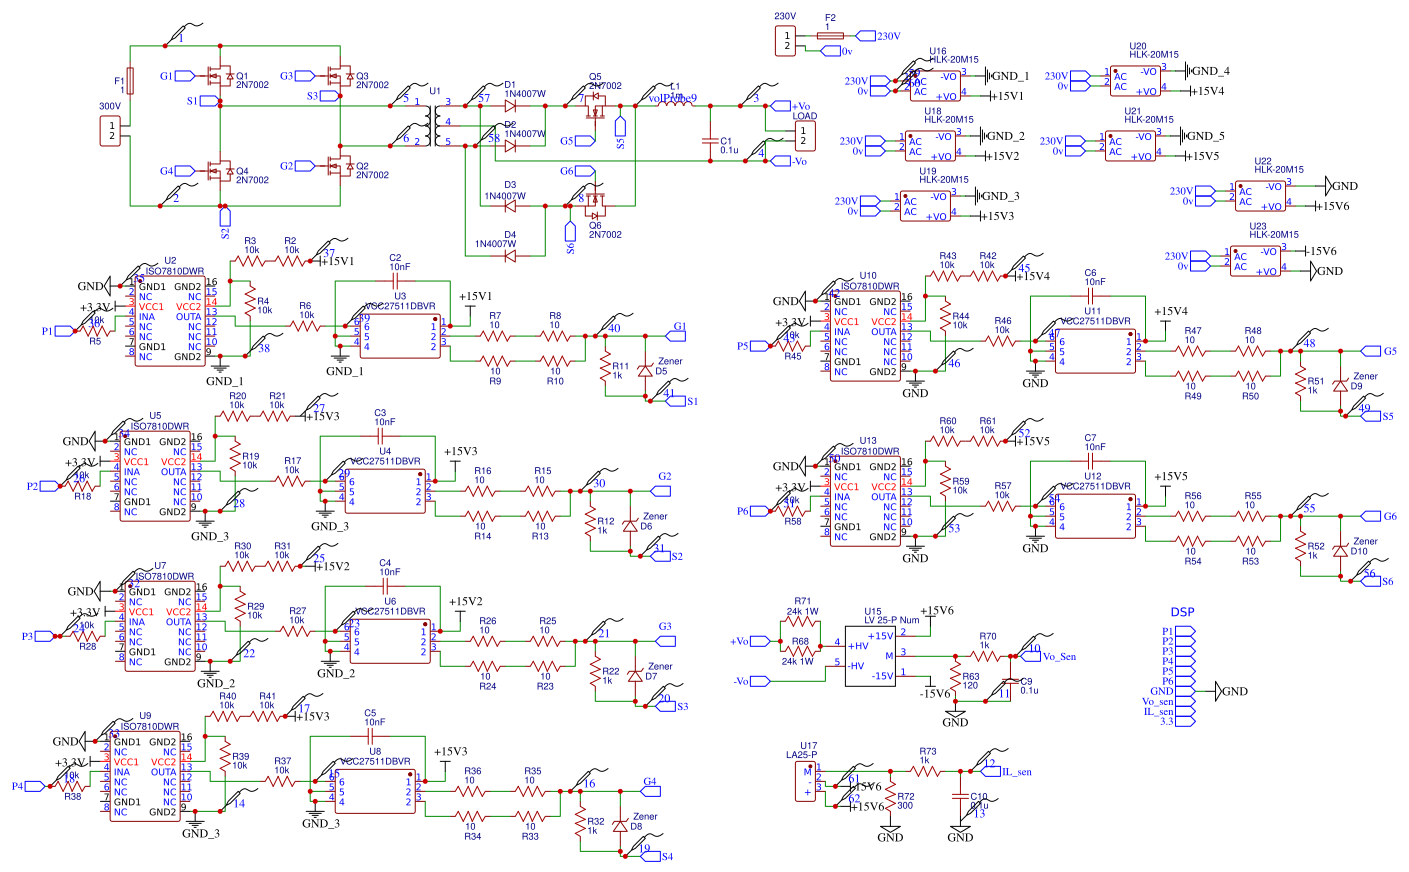Select the U22 HLK-20M15 module

pyautogui.click(x=1260, y=196)
